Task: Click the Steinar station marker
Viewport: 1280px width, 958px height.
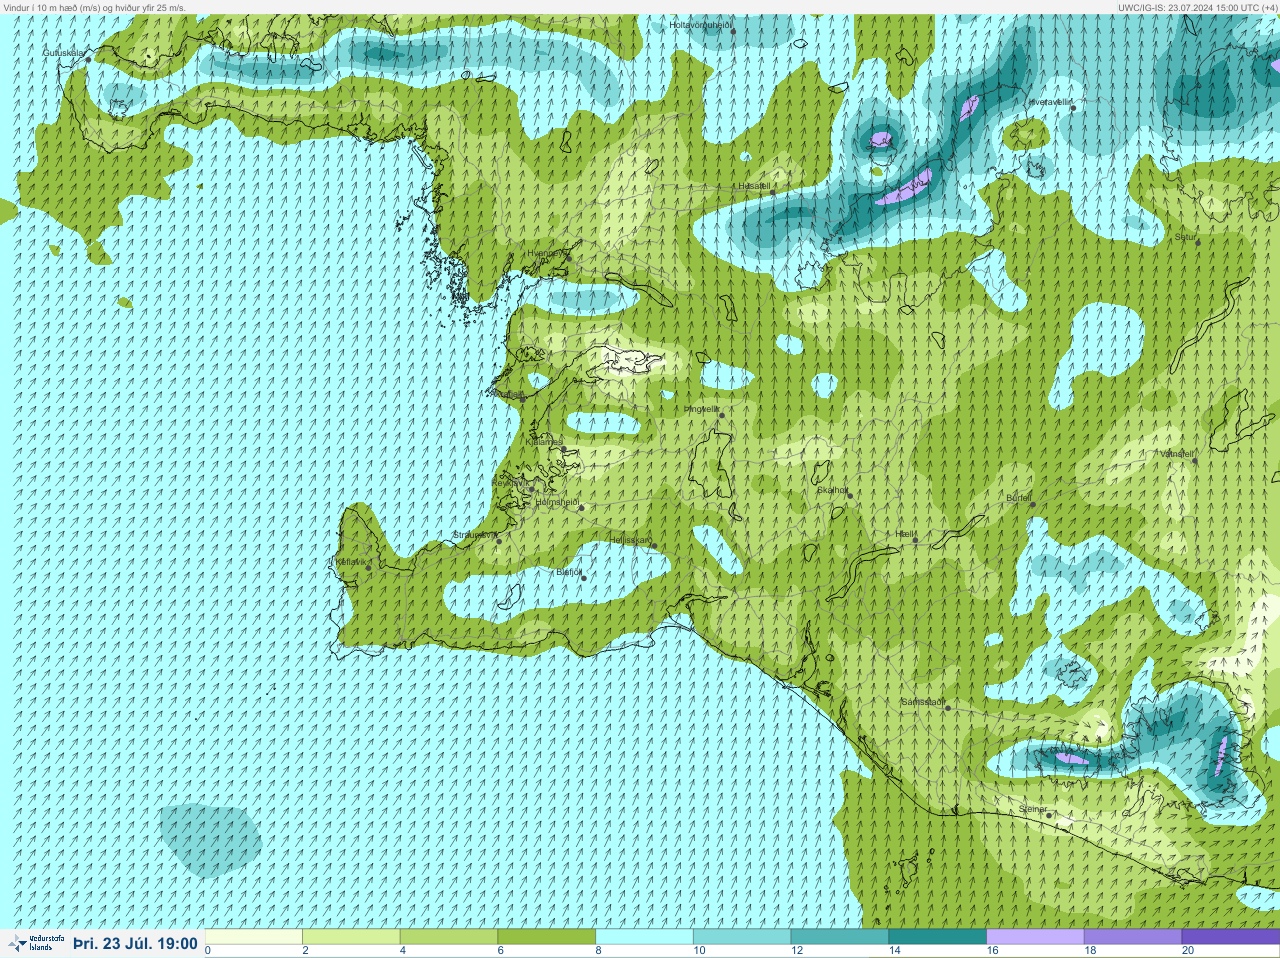Action: pyautogui.click(x=1049, y=815)
